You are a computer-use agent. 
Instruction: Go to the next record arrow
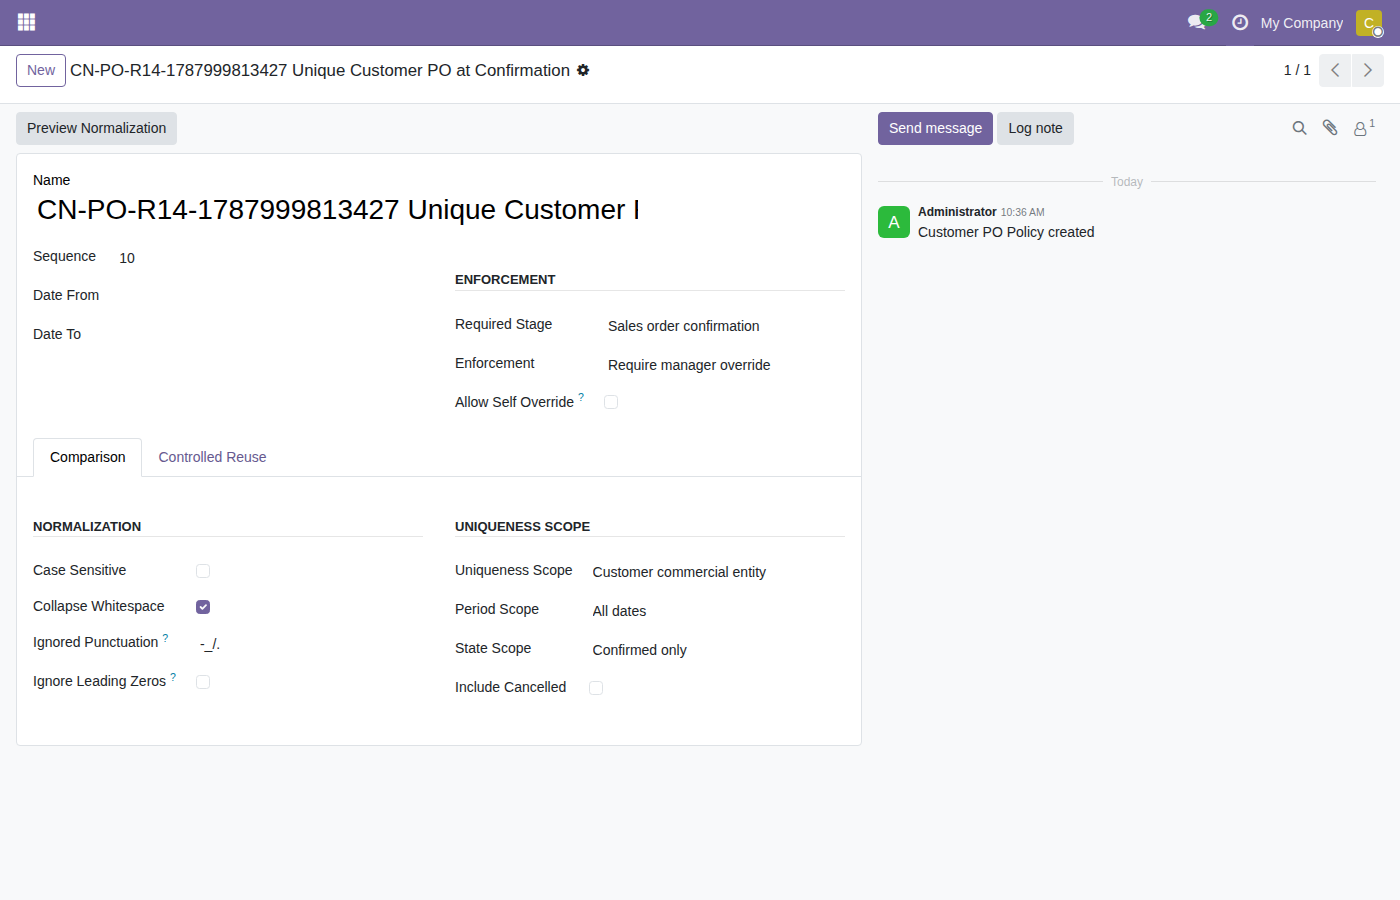pos(1368,70)
